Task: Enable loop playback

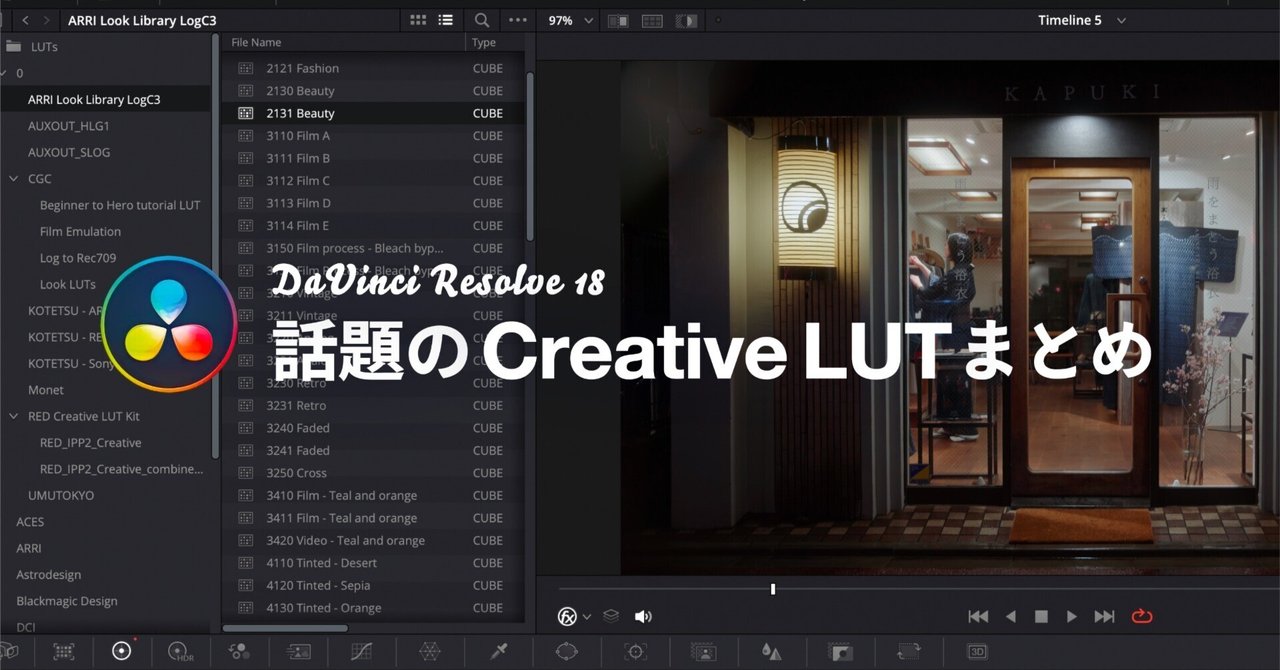Action: click(x=1142, y=617)
